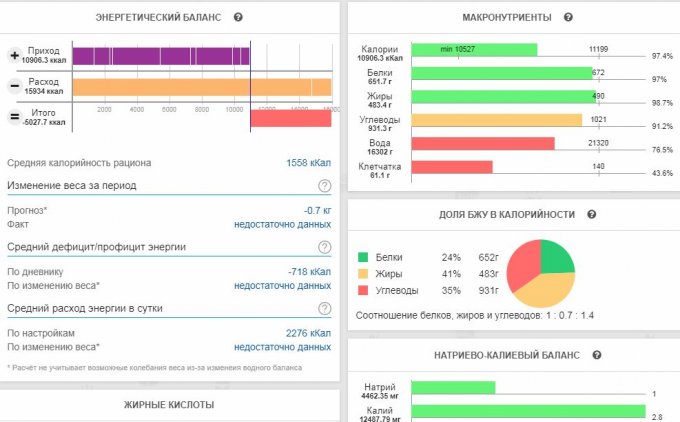Click the БЖУ pie chart
The height and width of the screenshot is (422, 680).
pos(539,272)
